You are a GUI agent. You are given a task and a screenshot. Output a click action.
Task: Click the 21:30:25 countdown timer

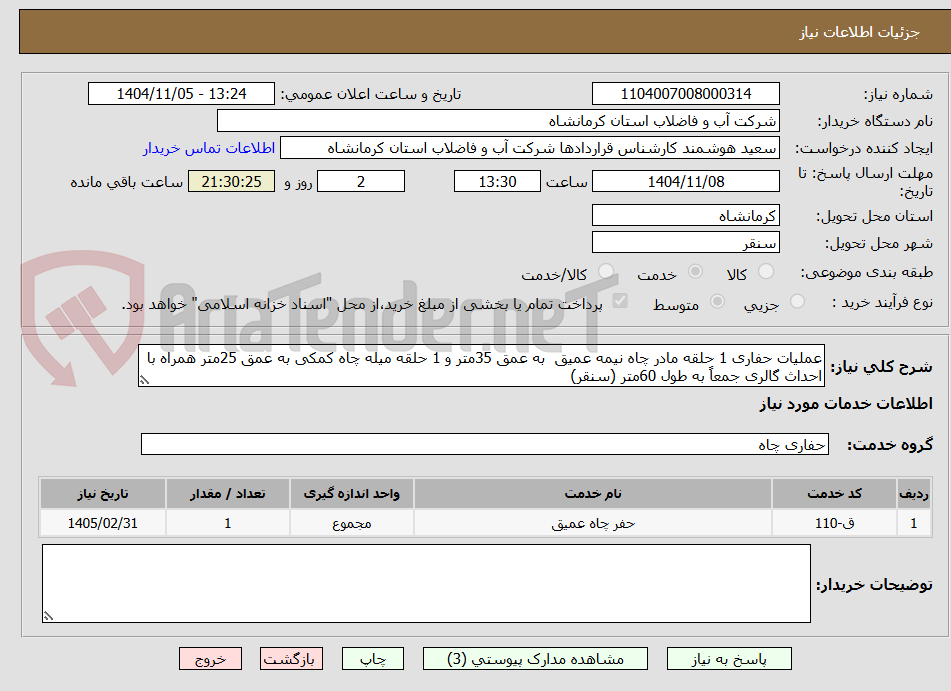pos(231,181)
